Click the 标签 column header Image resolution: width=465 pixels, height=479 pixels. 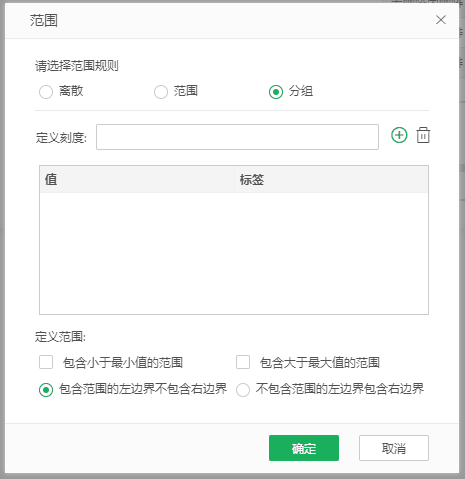point(331,179)
